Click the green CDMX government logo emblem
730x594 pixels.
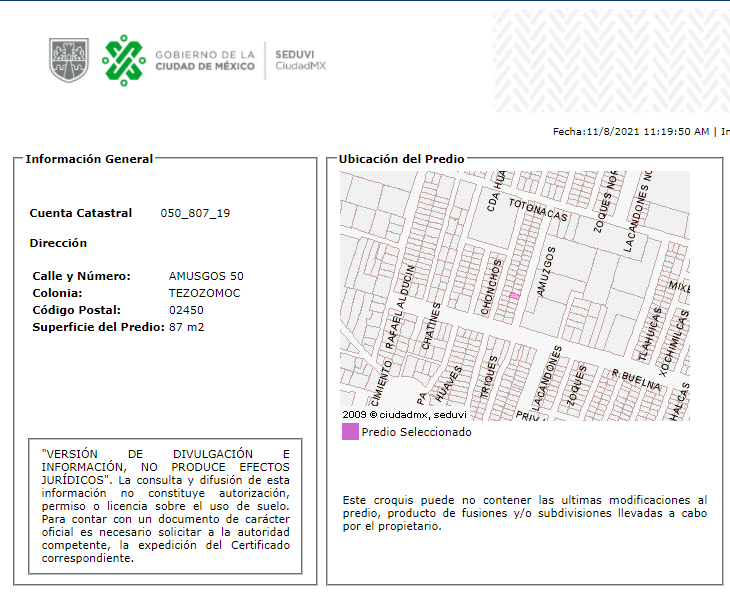click(x=124, y=61)
